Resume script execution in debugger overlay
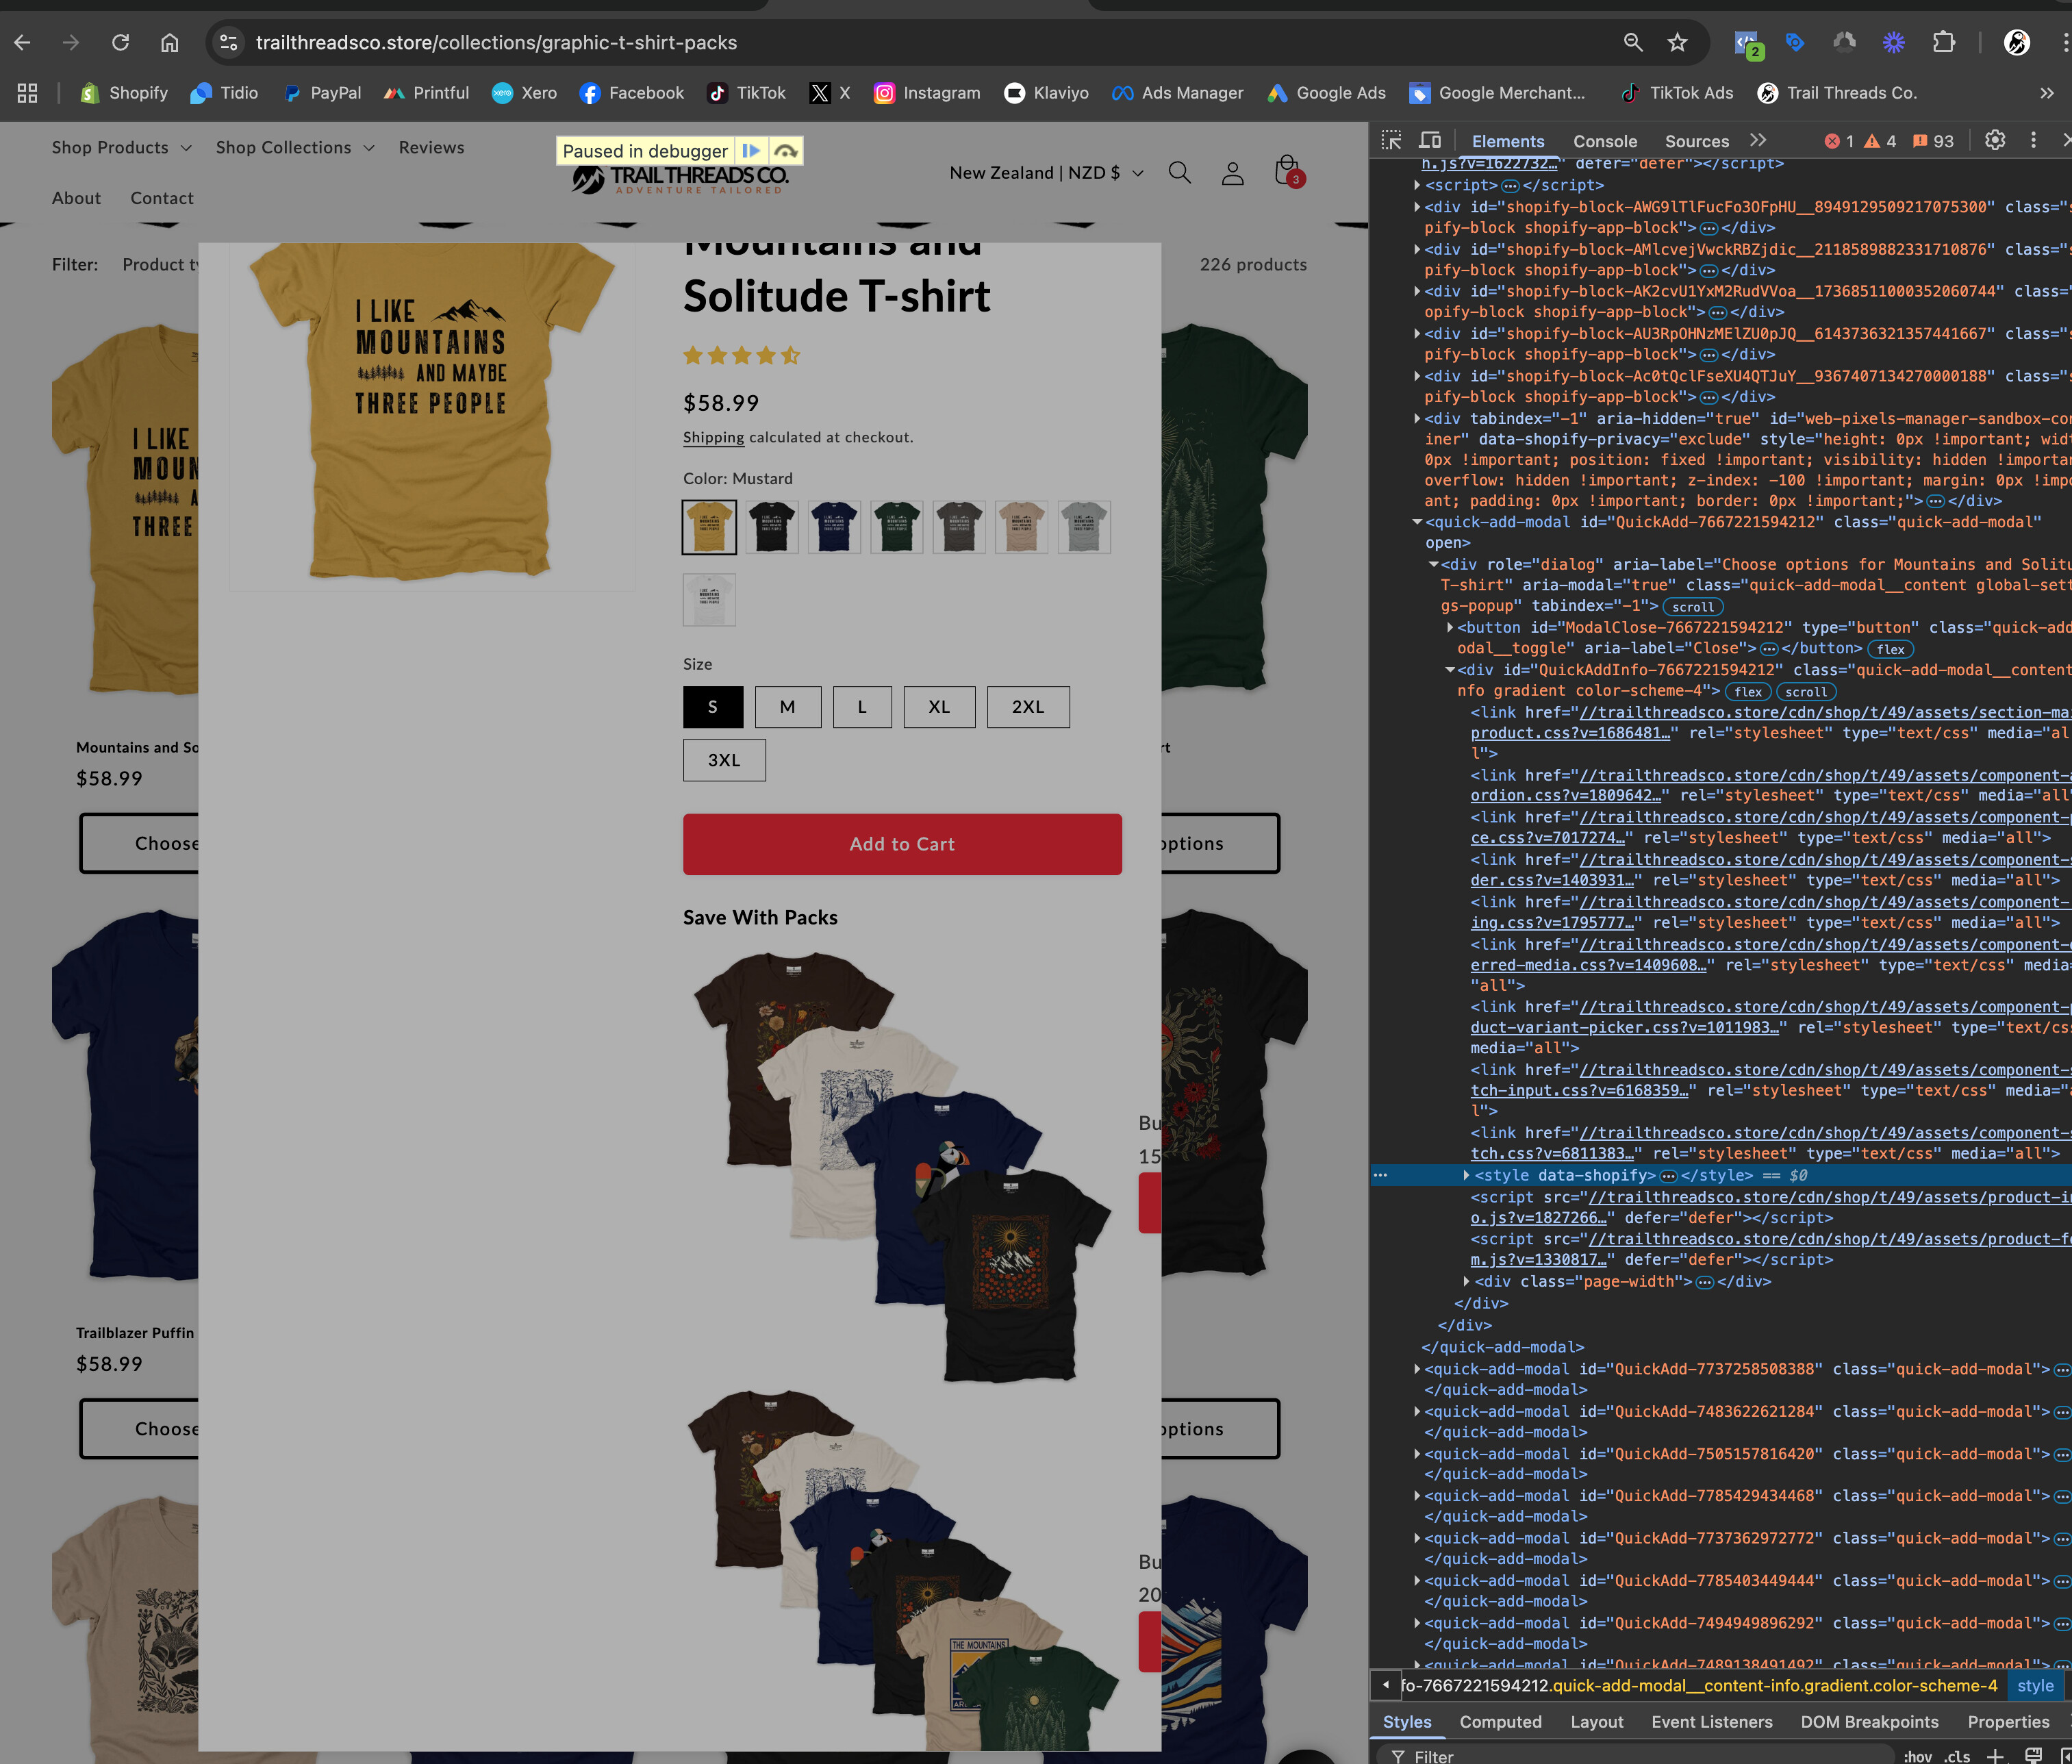Screen dimensions: 2072x1764 click(x=750, y=151)
